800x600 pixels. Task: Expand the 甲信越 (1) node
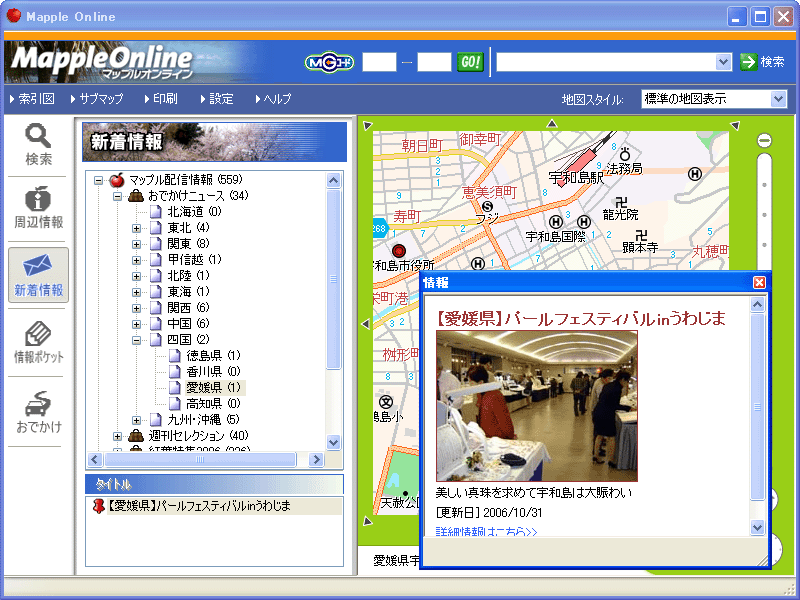136,260
